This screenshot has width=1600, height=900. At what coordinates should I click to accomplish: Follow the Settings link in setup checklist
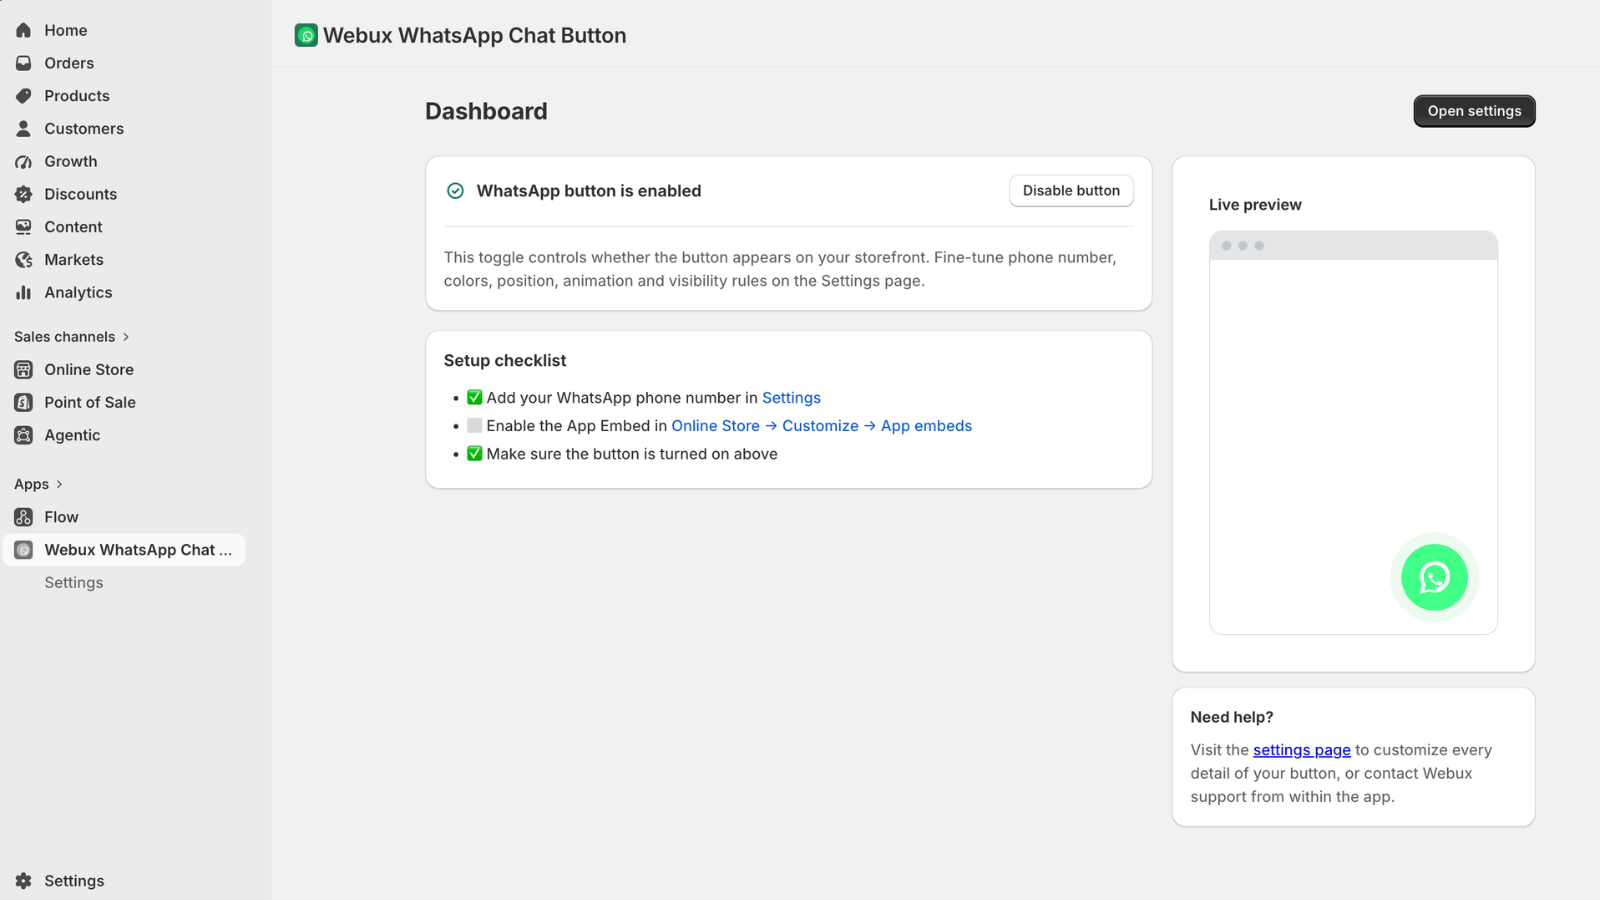tap(791, 398)
